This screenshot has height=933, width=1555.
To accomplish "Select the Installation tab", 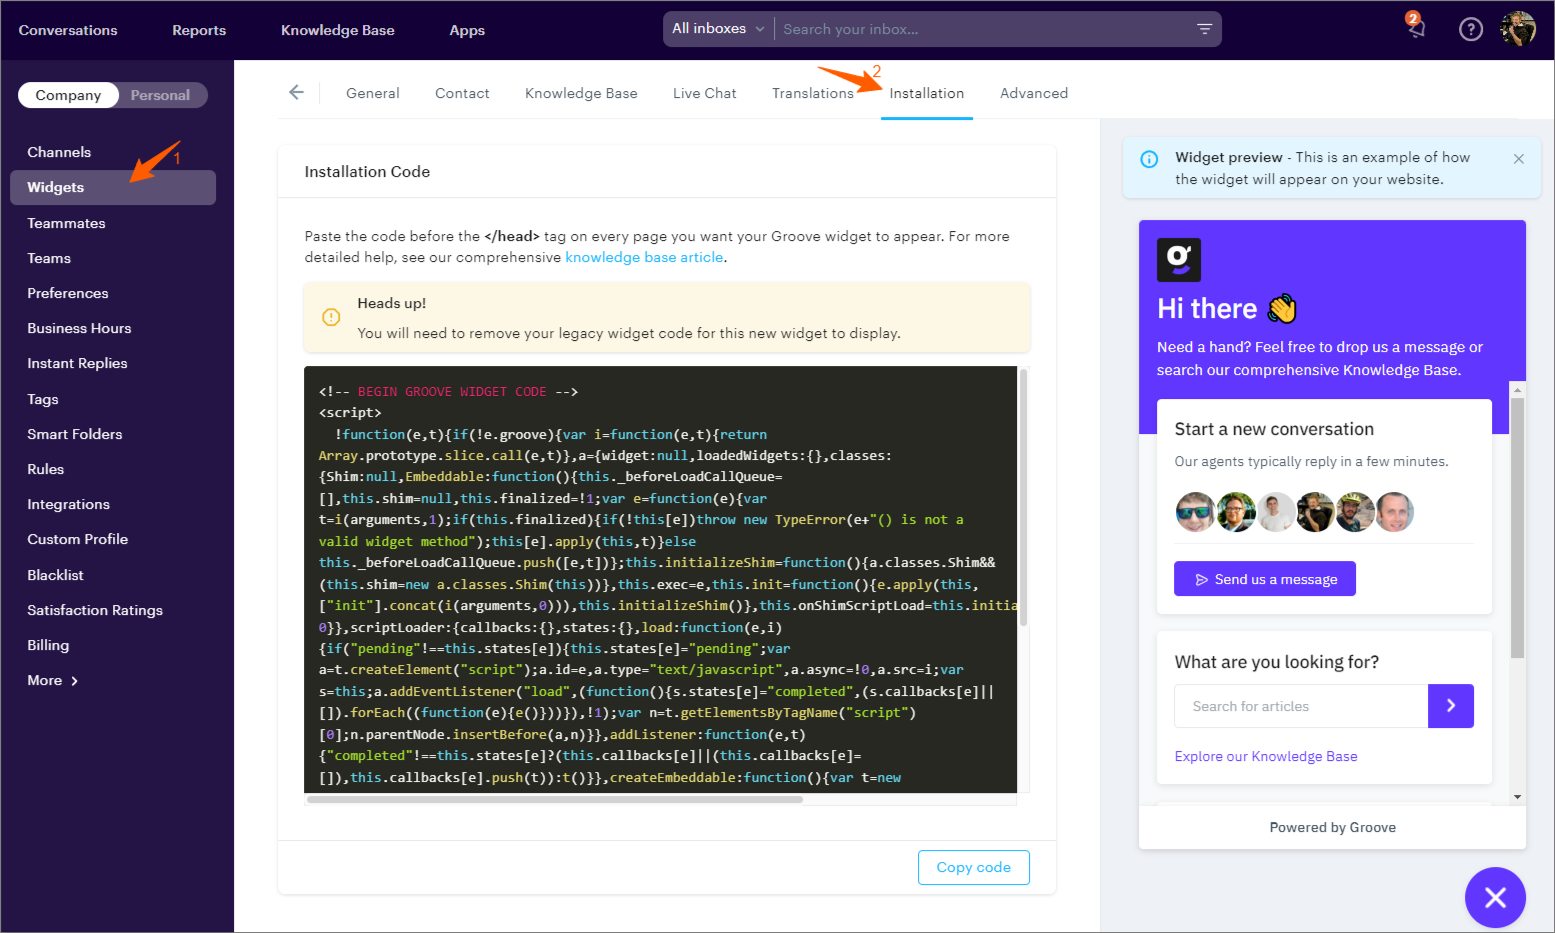I will coord(927,93).
